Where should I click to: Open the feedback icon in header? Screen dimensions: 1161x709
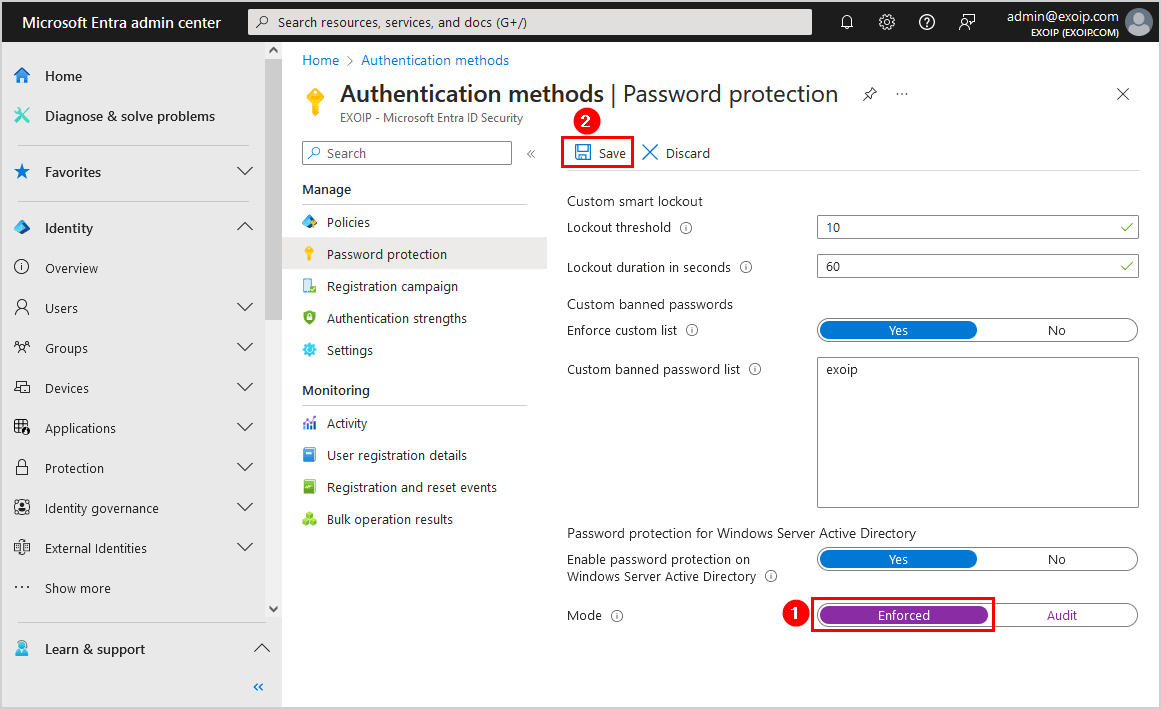coord(967,22)
